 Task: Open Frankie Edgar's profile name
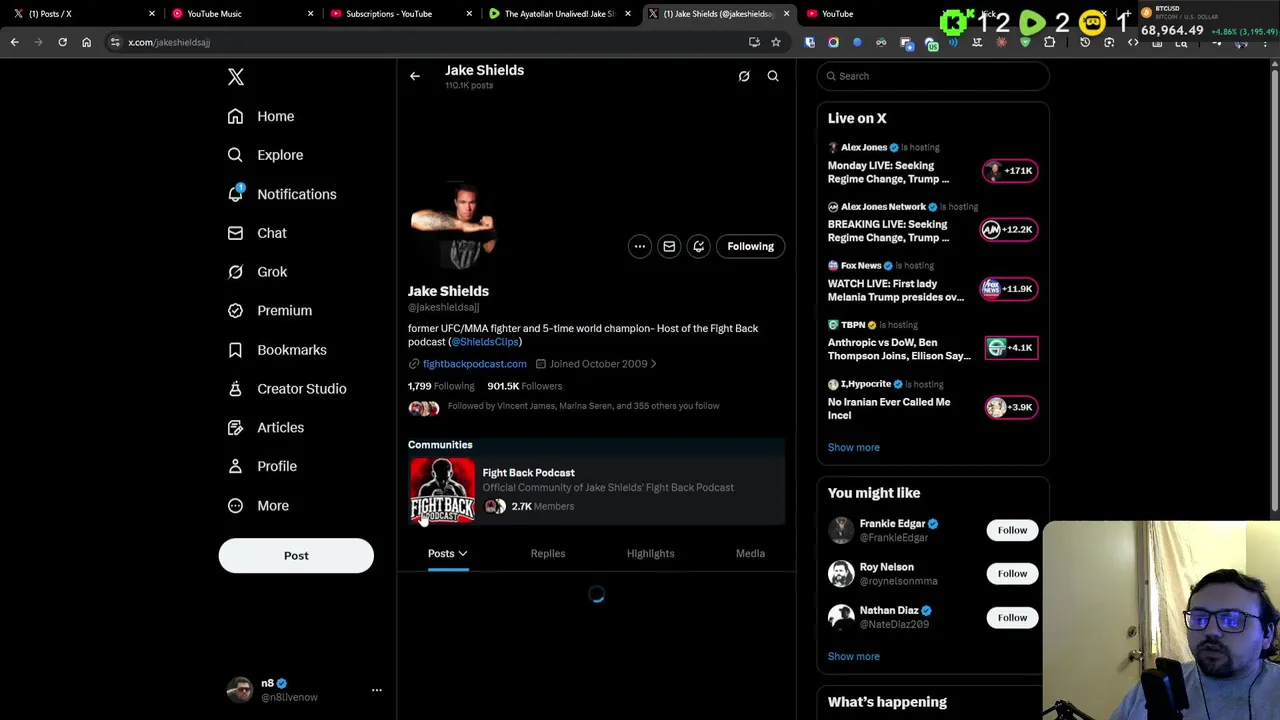click(892, 524)
